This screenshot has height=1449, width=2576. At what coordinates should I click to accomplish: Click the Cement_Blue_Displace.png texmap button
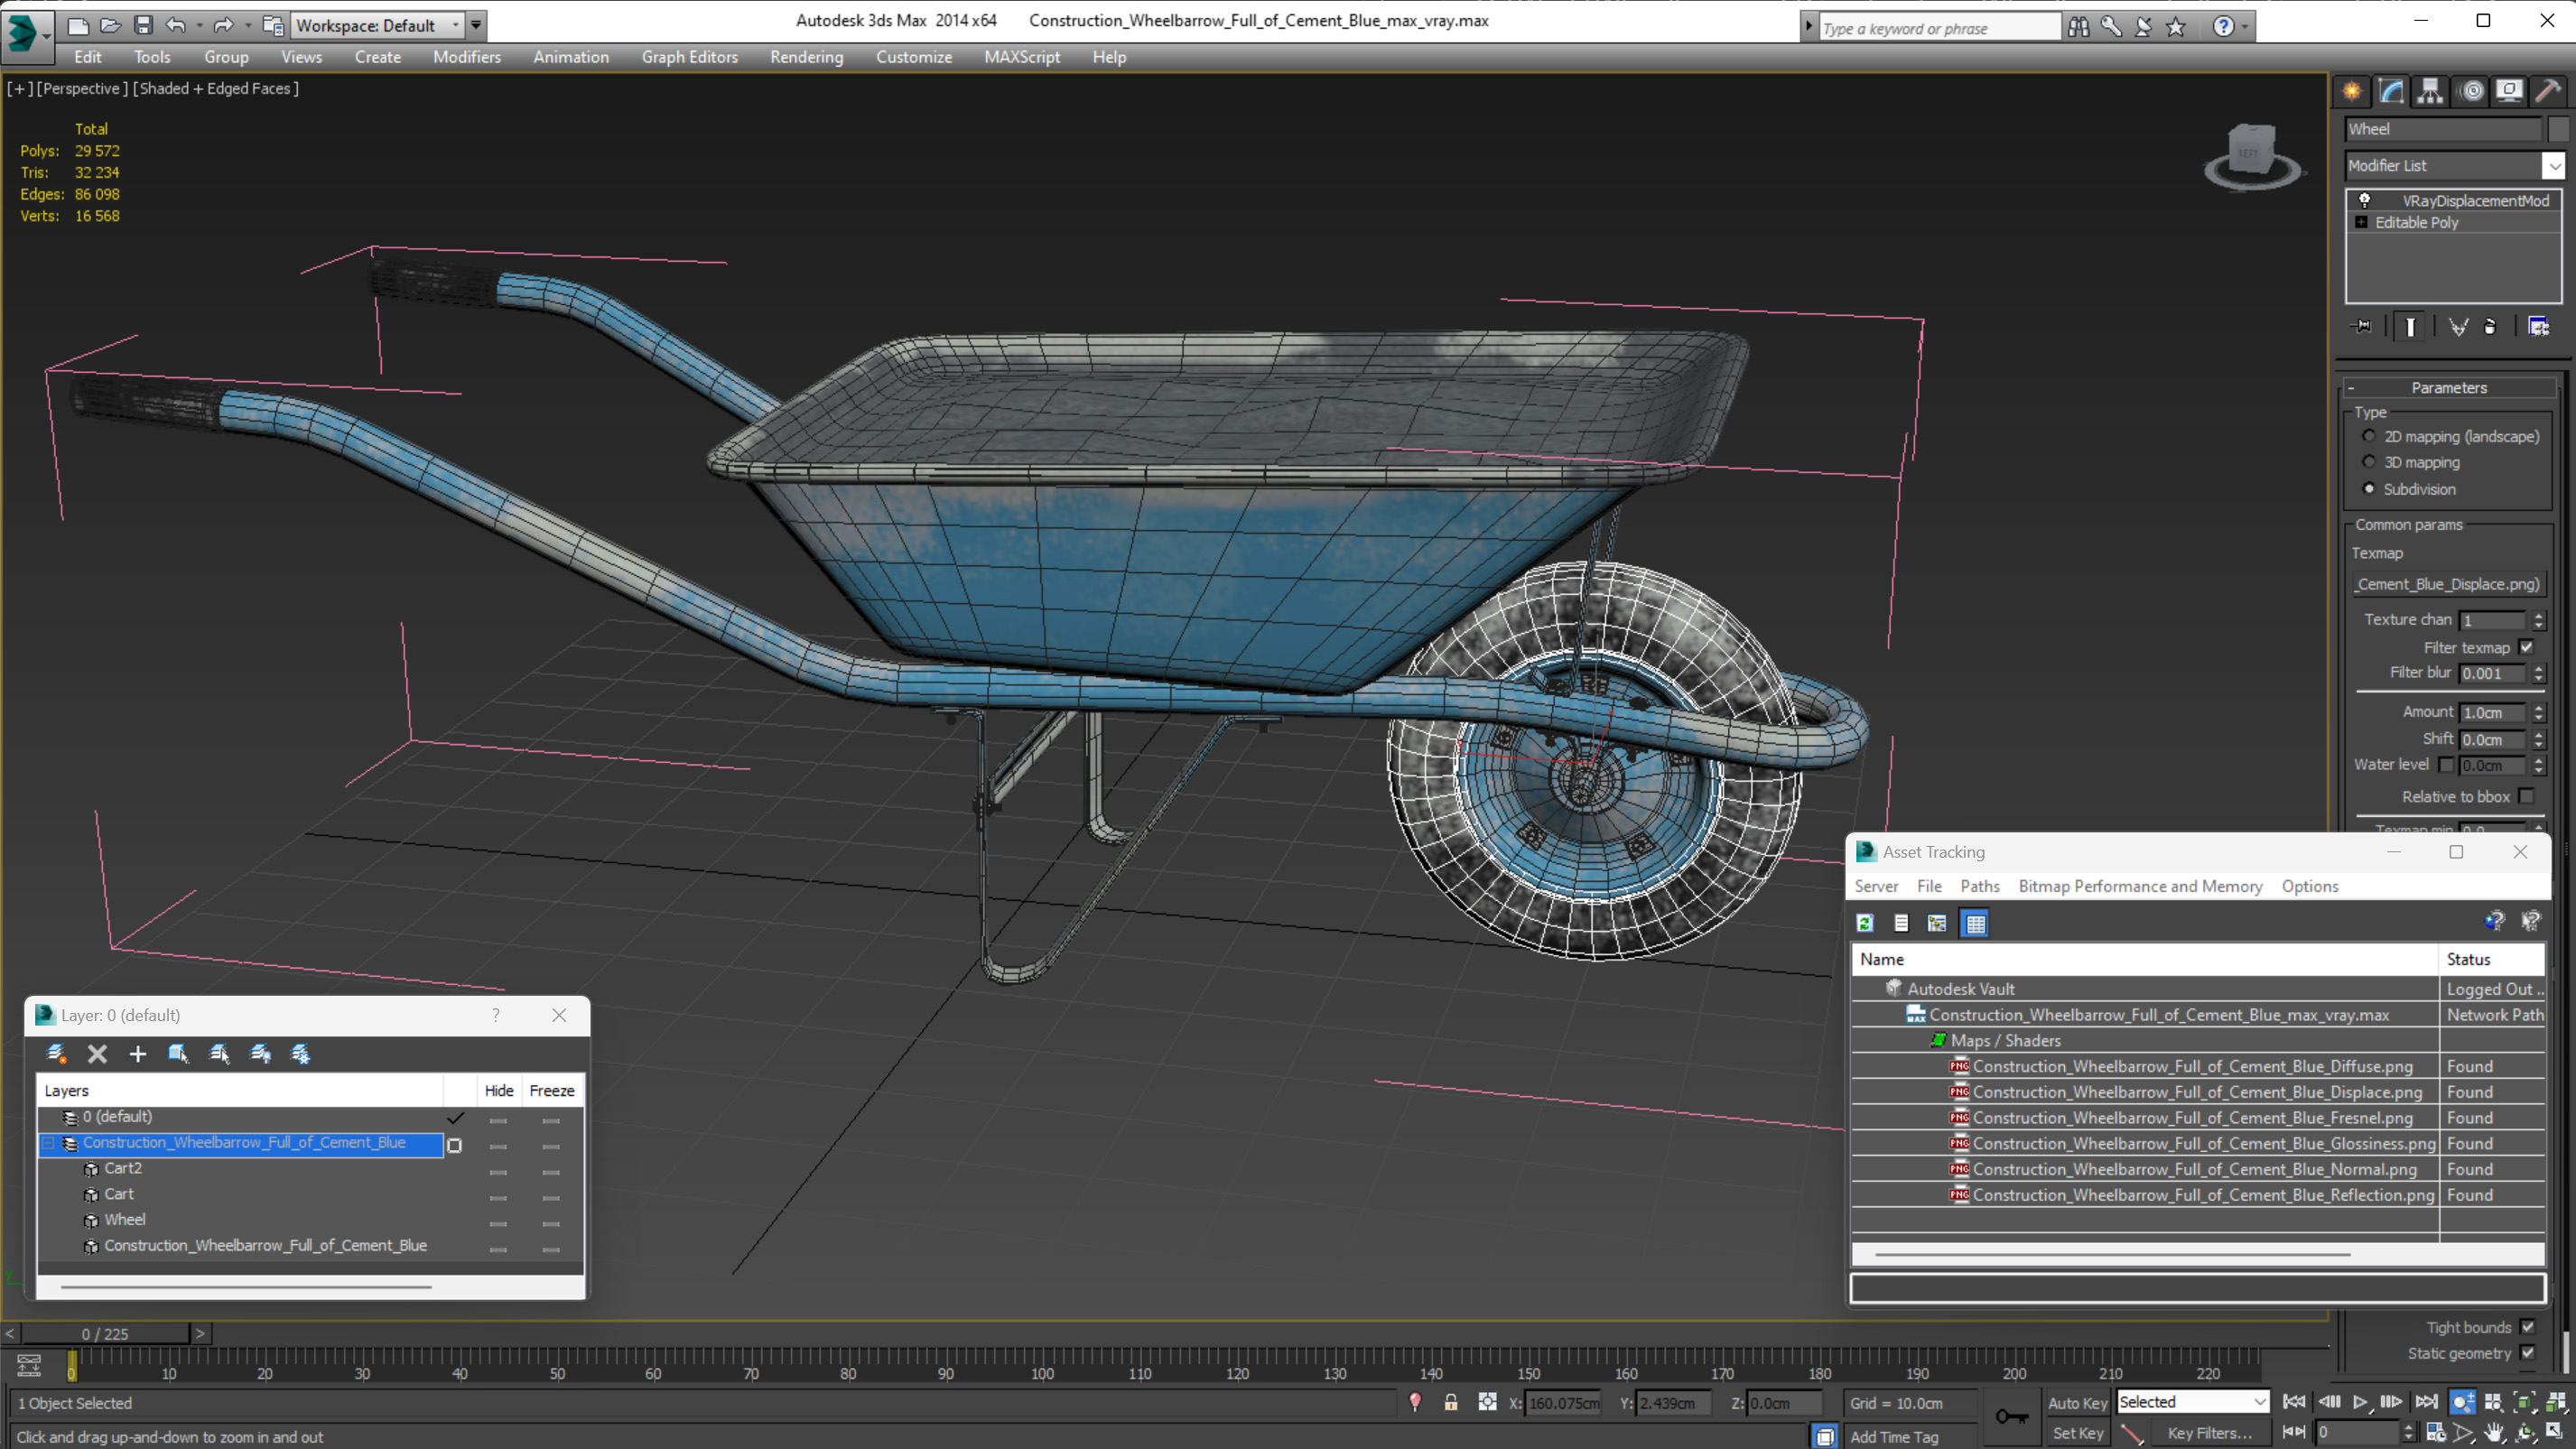(x=2447, y=584)
